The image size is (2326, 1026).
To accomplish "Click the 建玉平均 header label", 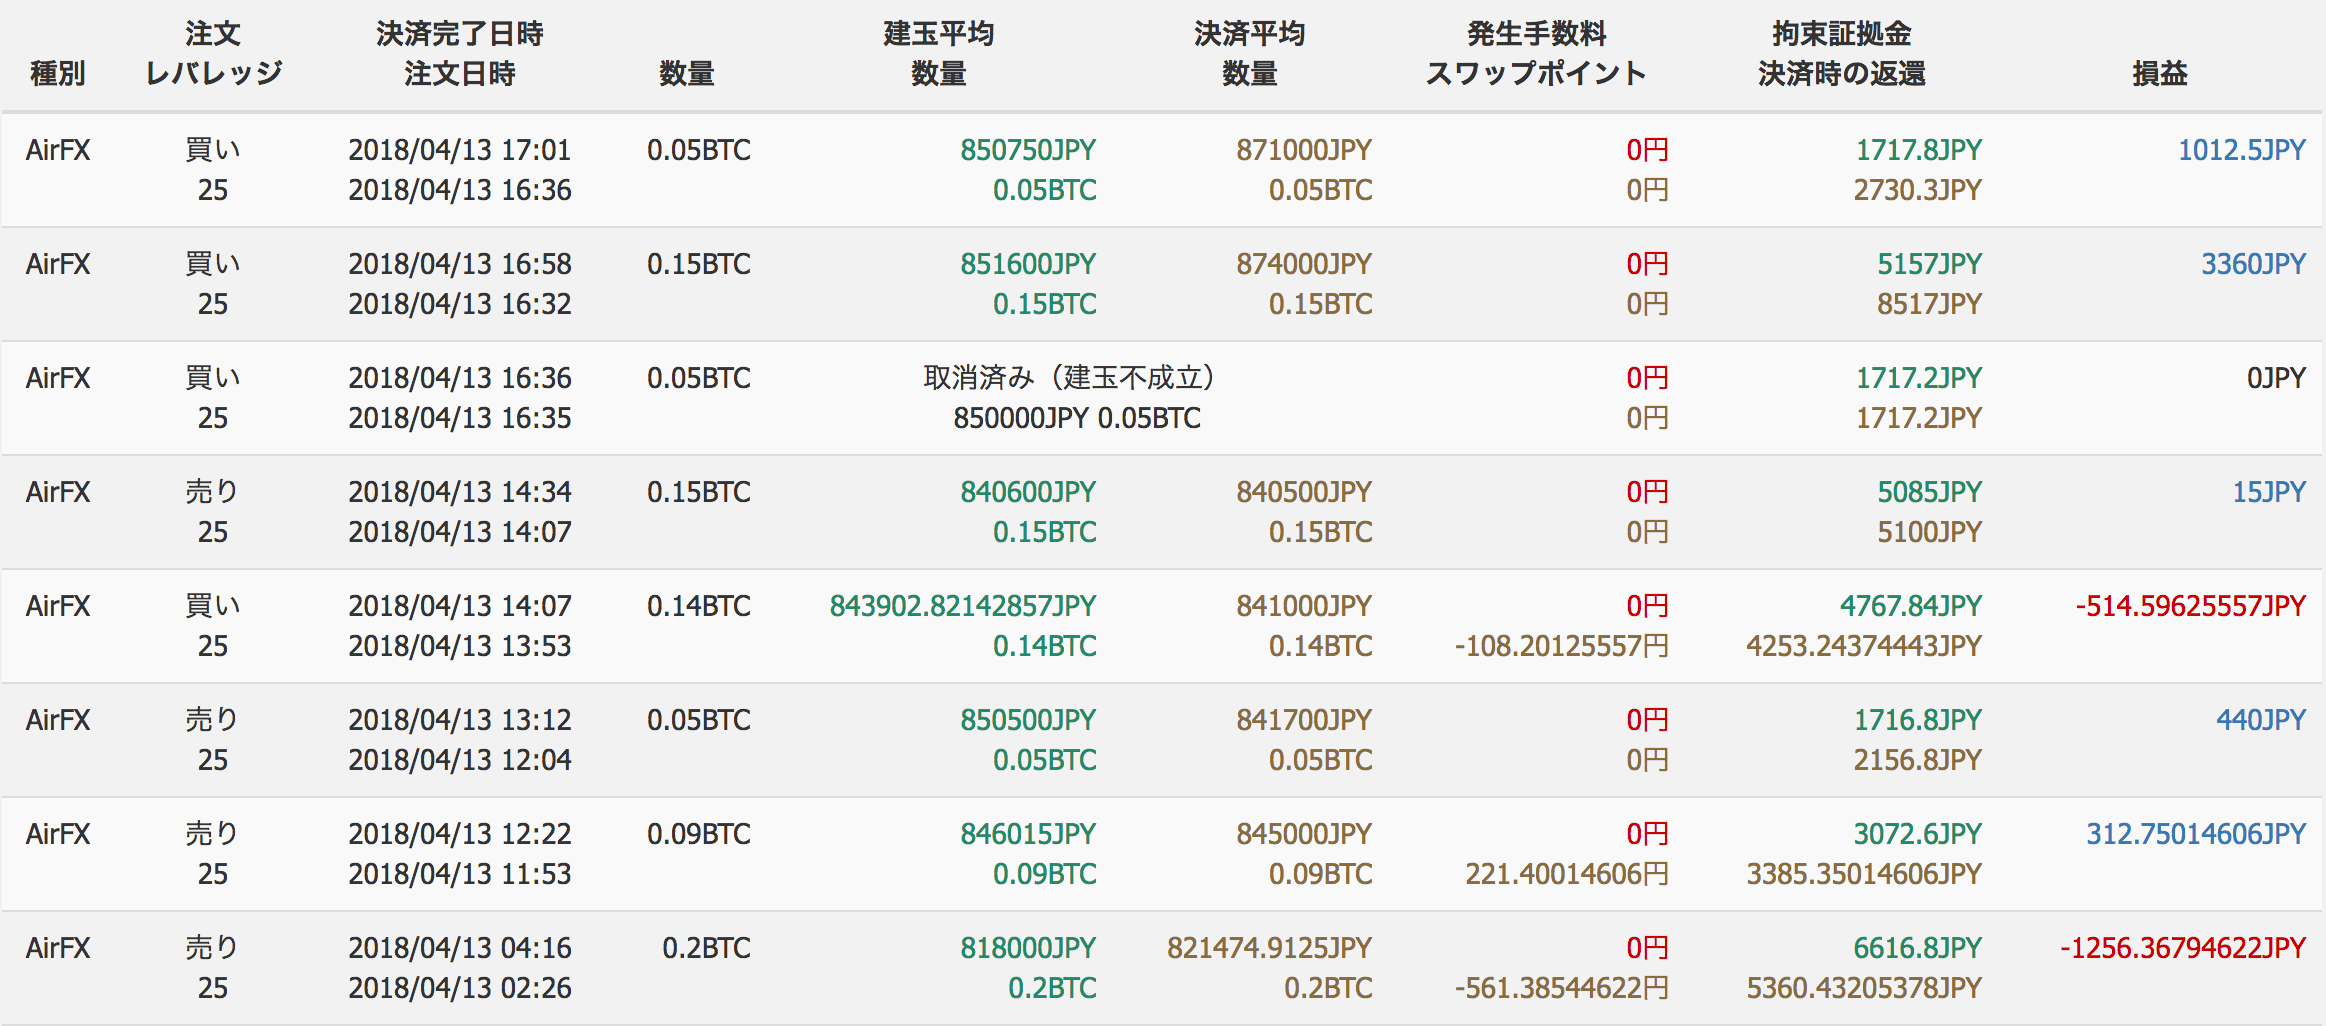I will (x=938, y=33).
